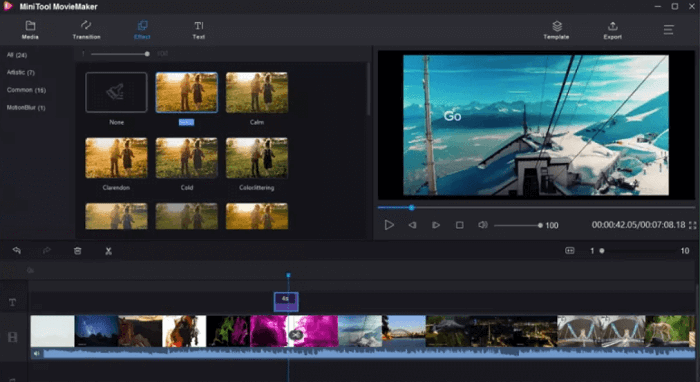Filter by Common (16) effects
The image size is (700, 382).
pyautogui.click(x=26, y=90)
